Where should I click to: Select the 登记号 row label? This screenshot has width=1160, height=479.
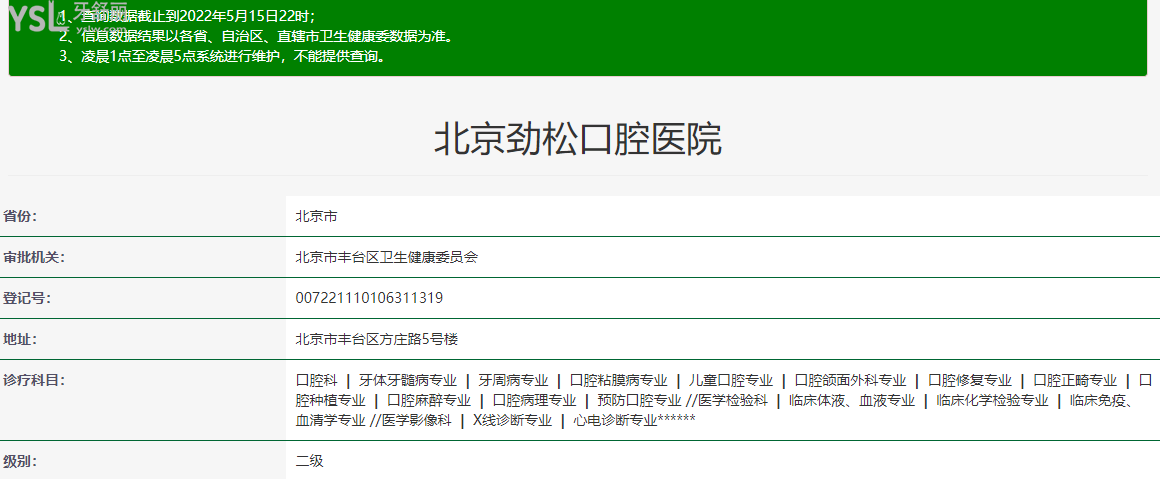pos(27,298)
